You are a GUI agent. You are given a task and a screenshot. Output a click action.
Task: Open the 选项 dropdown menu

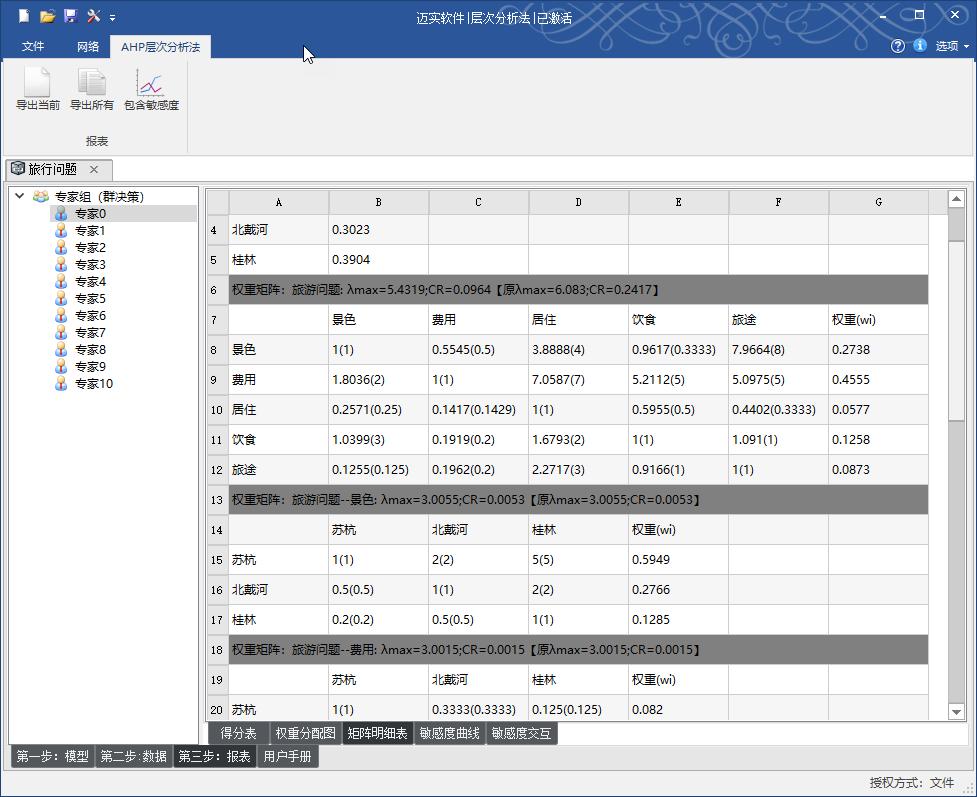pos(951,46)
